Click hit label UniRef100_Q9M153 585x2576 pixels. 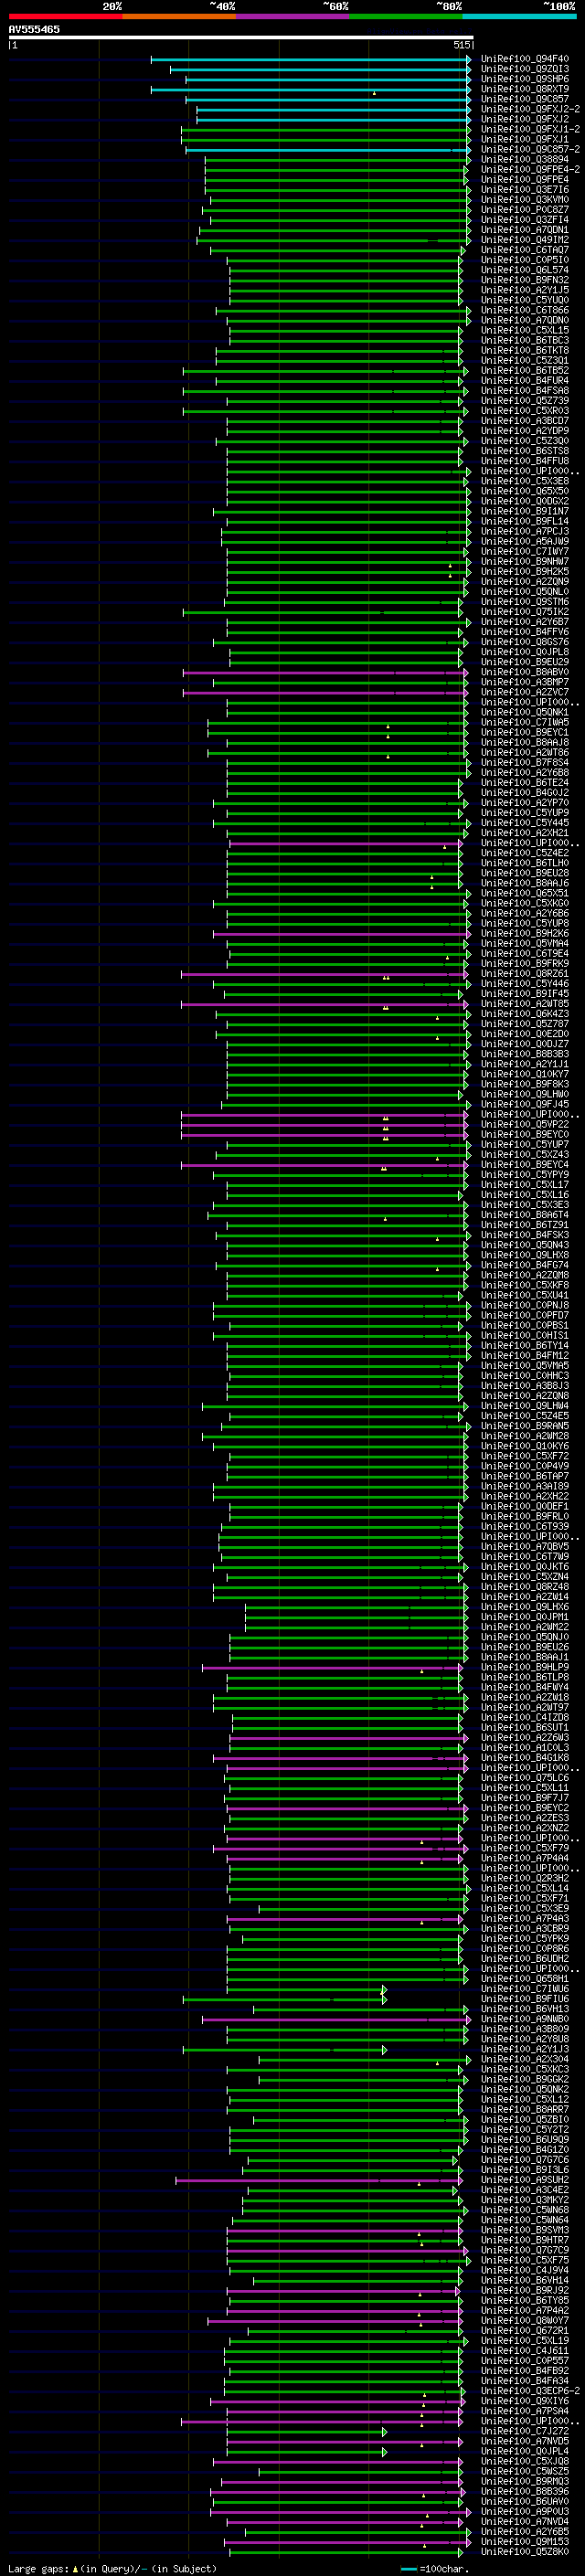pos(525,2542)
